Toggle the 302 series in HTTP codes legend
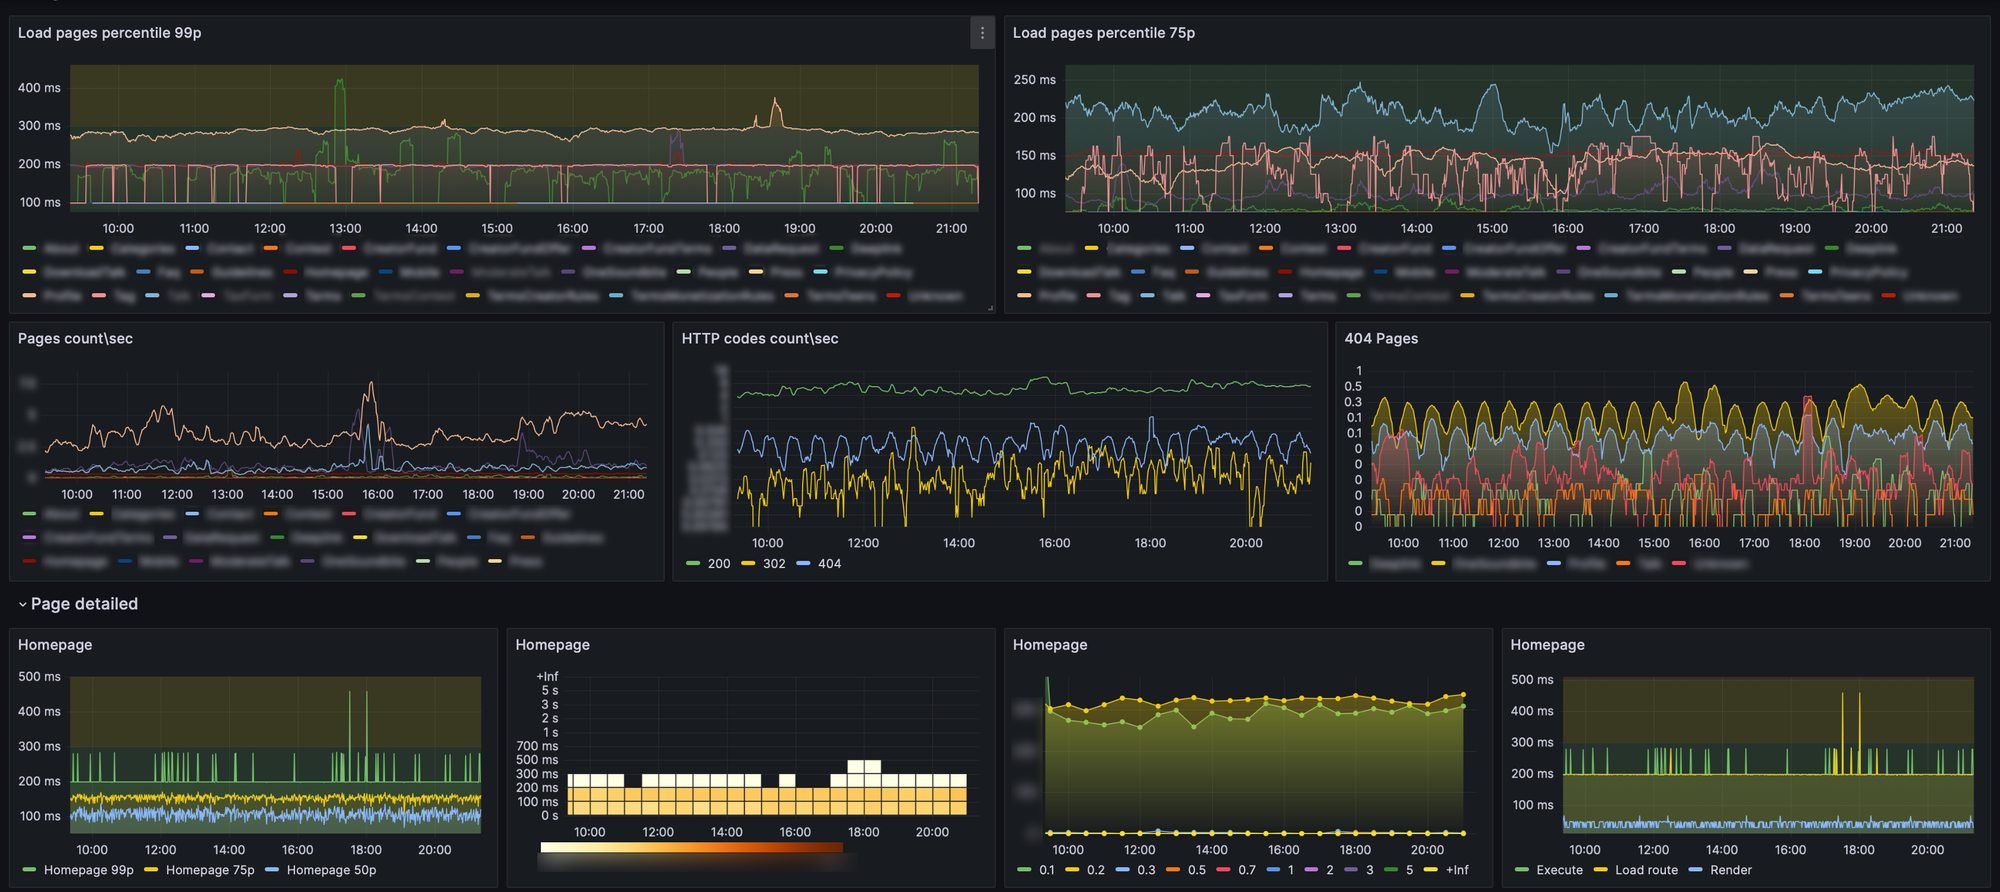This screenshot has height=892, width=2000. (774, 564)
